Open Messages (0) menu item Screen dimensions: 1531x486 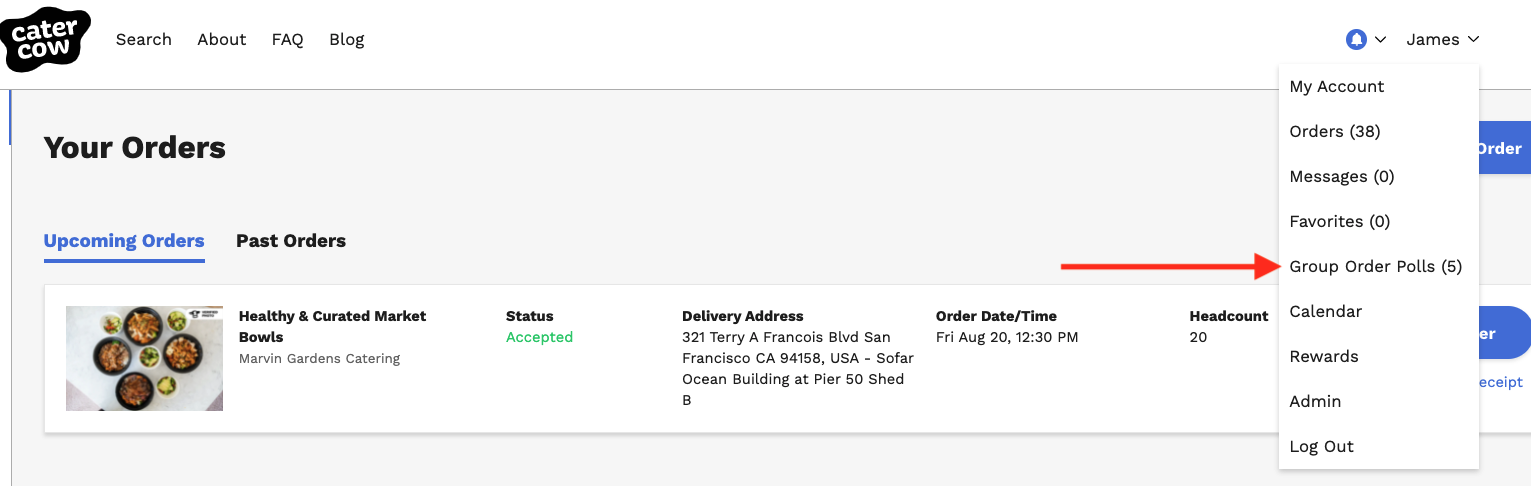(1342, 177)
